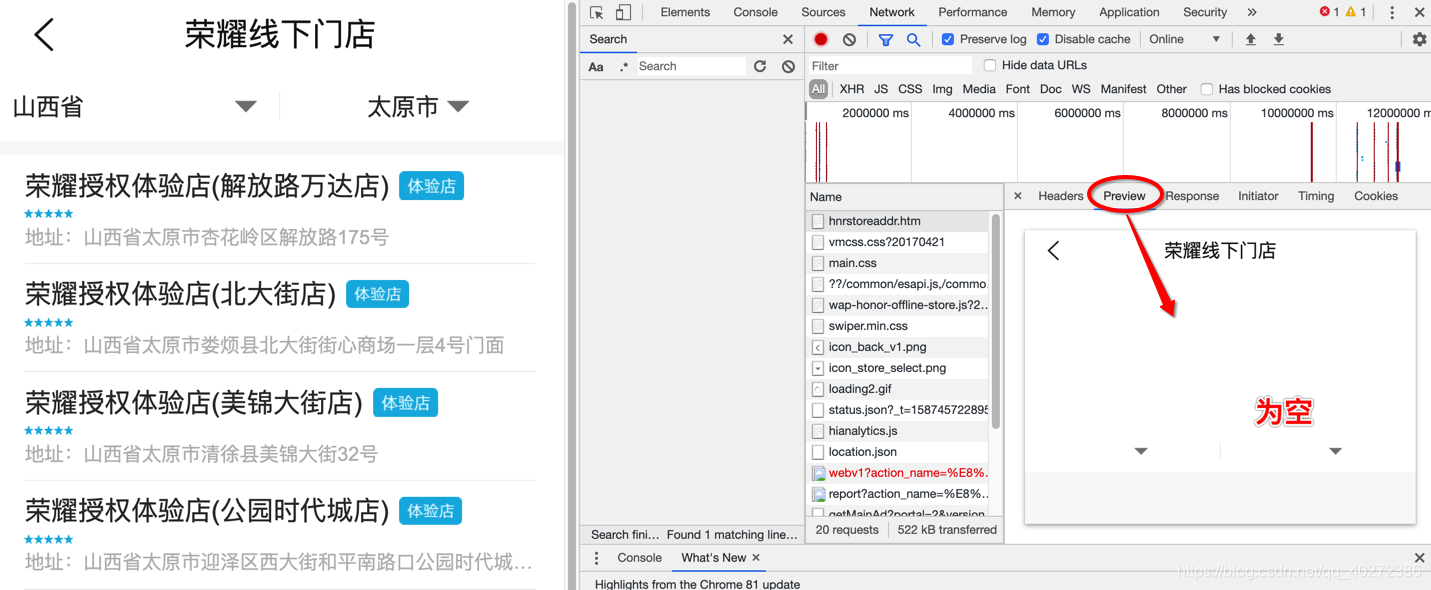
Task: Filter requests by XHR
Action: tap(852, 89)
